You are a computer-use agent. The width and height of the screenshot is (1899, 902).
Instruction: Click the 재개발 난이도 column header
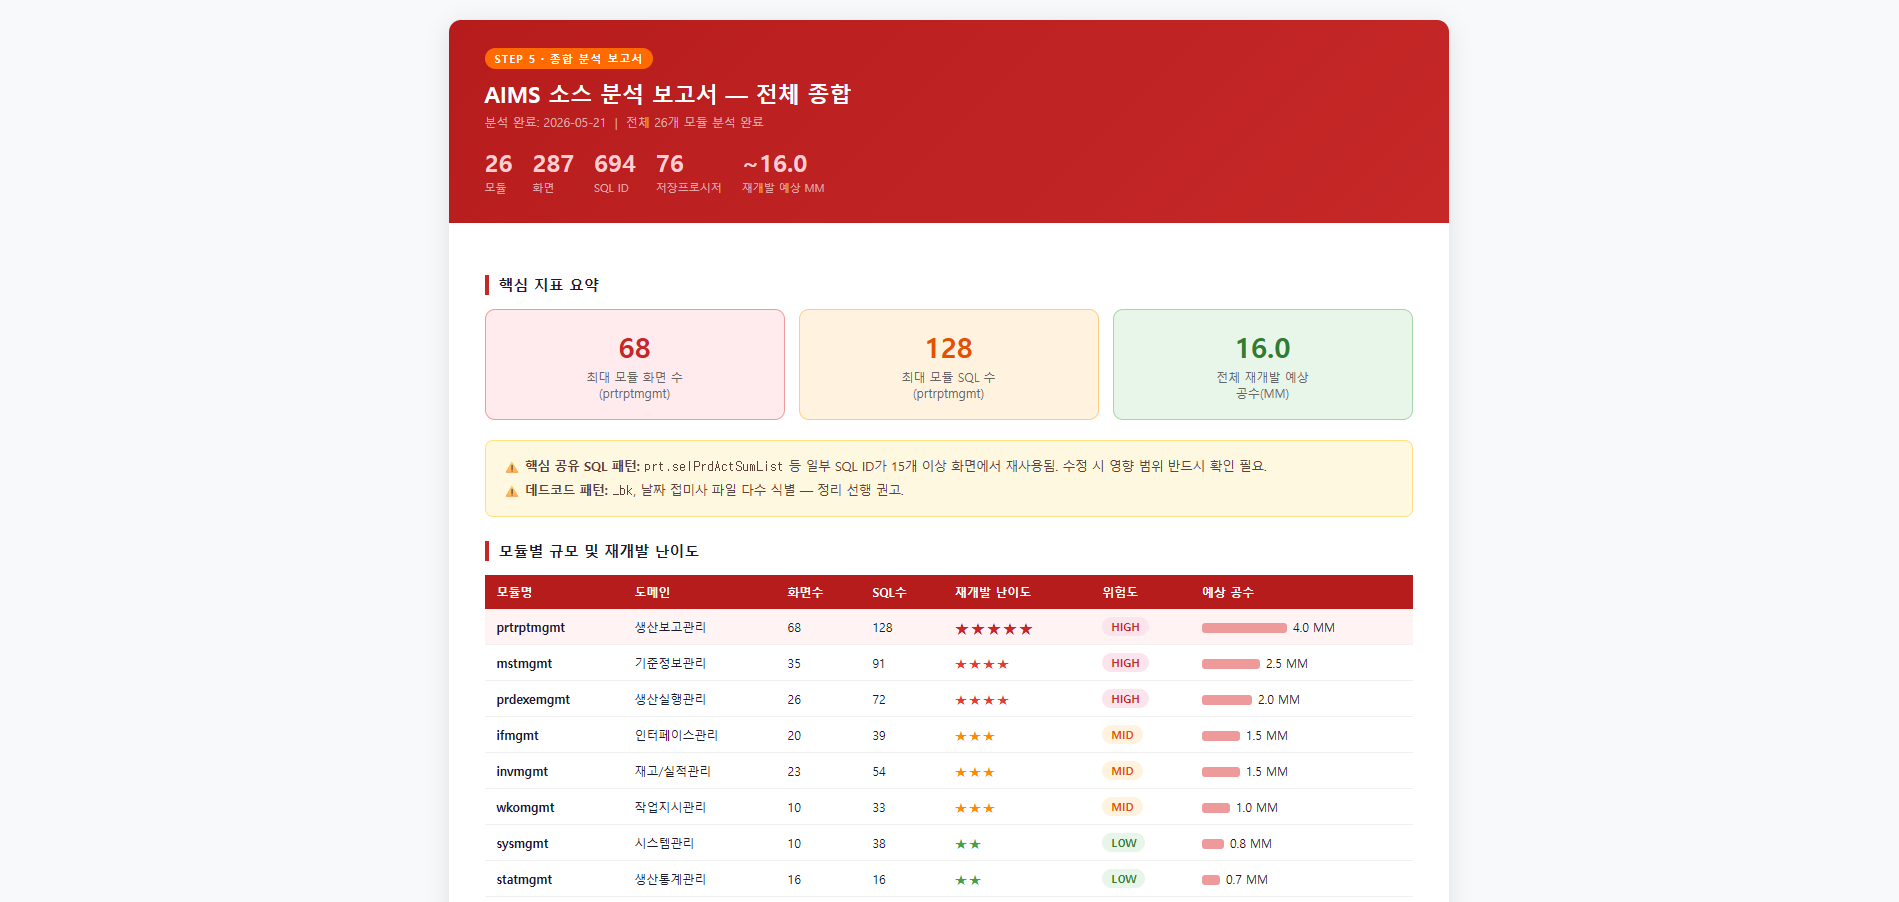pyautogui.click(x=993, y=592)
